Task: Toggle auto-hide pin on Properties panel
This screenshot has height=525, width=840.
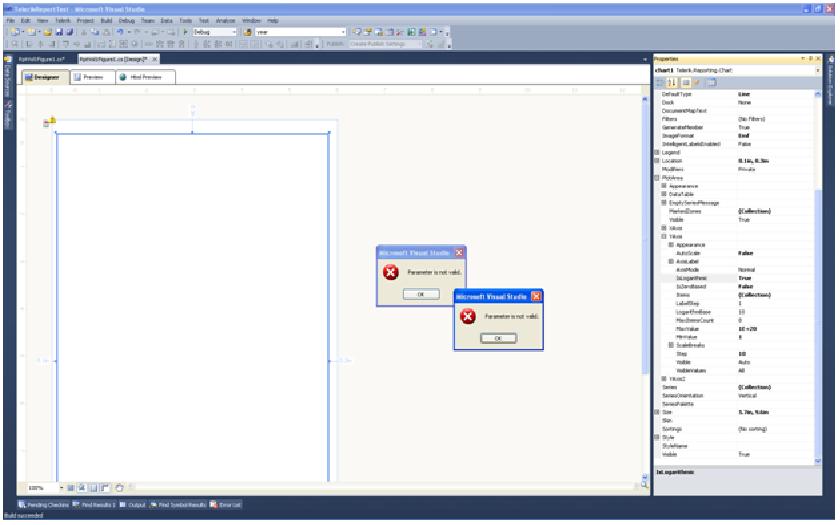Action: (x=811, y=58)
